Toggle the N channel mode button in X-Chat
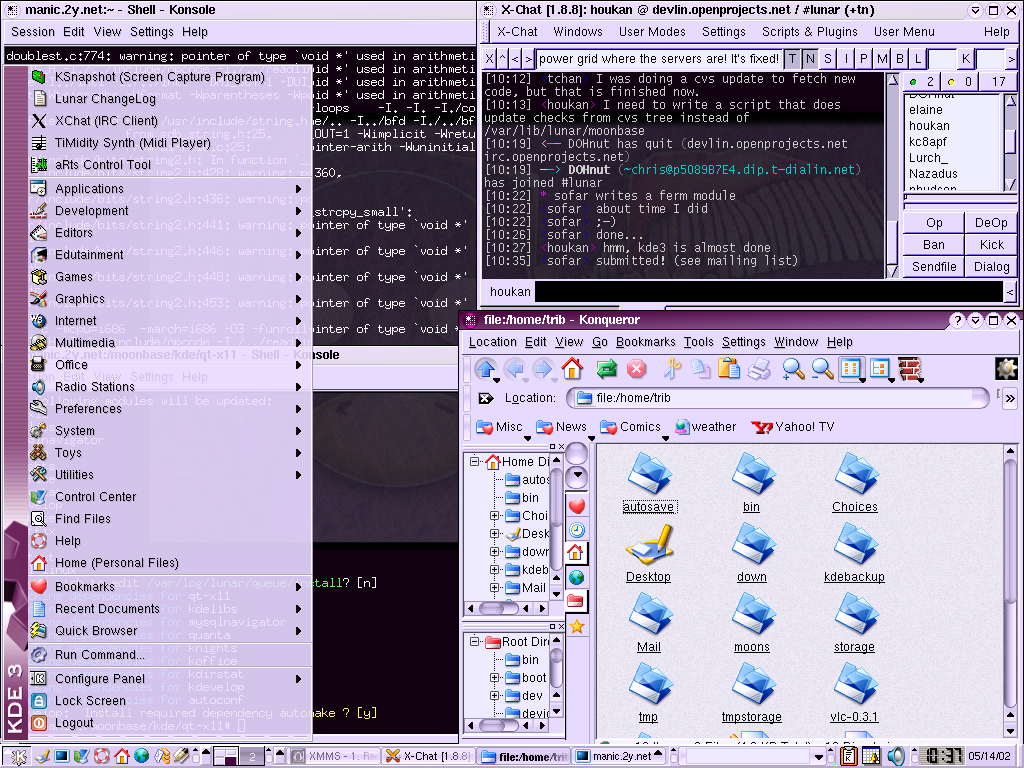The image size is (1024, 768). tap(810, 59)
